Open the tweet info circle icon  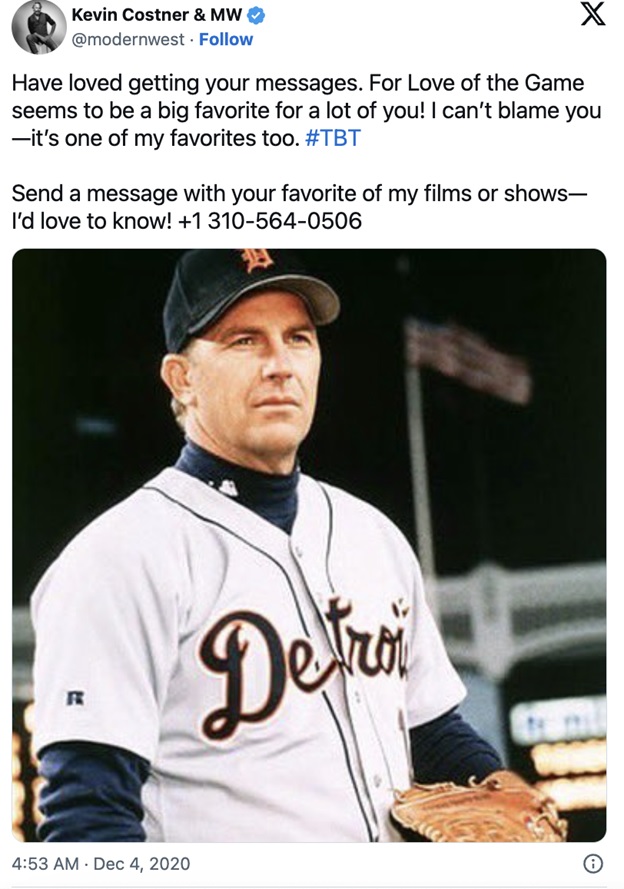coord(593,863)
